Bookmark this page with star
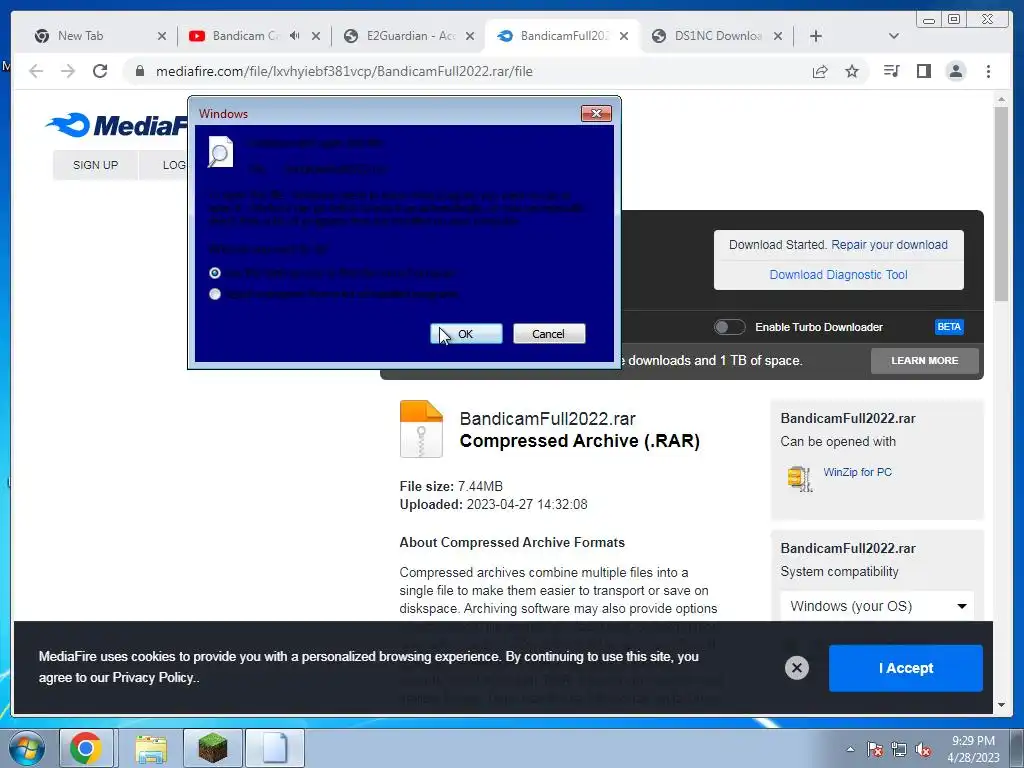This screenshot has height=768, width=1024. 852,71
